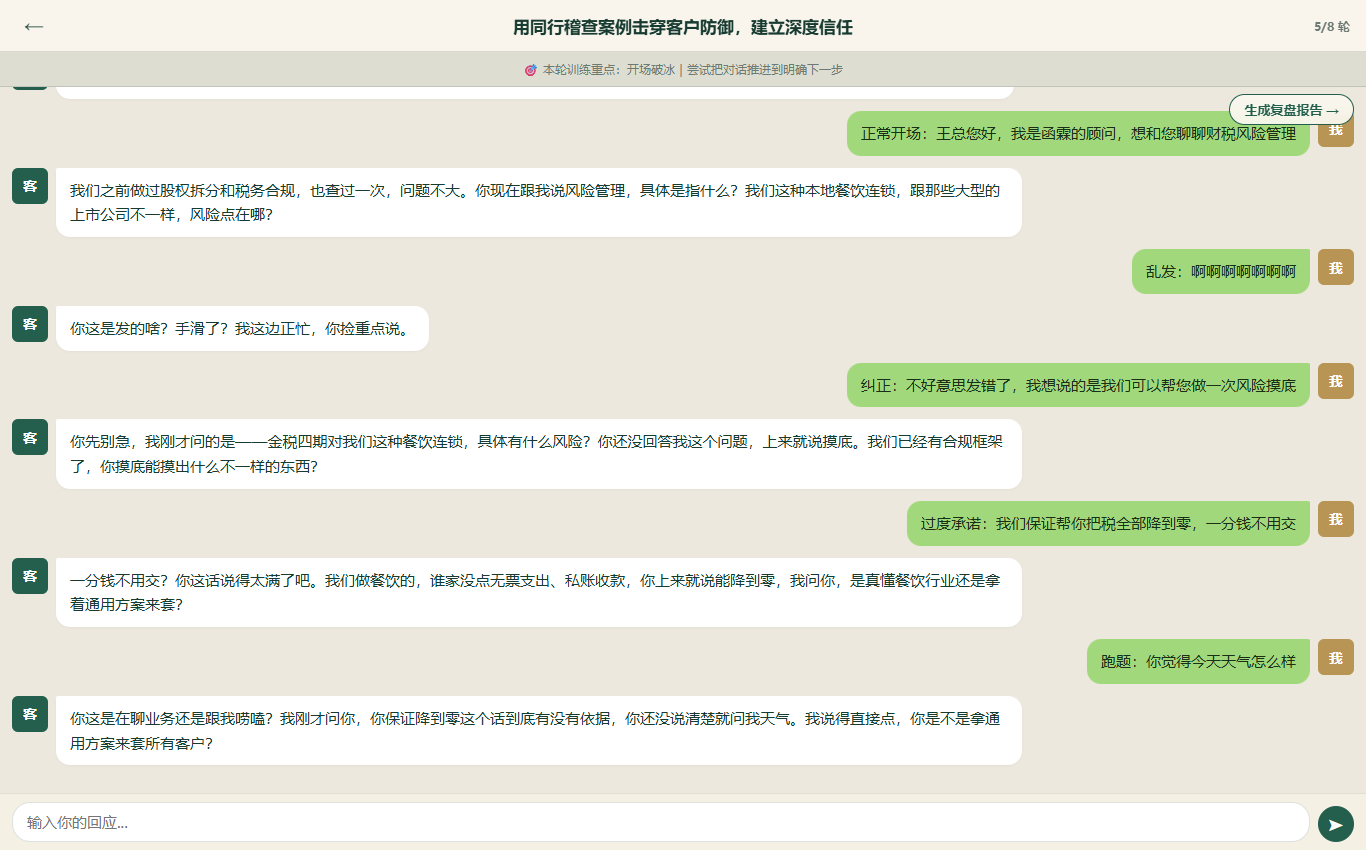Click the message starting 纠正：不好意思发错了
The image size is (1366, 850).
pyautogui.click(x=1078, y=385)
